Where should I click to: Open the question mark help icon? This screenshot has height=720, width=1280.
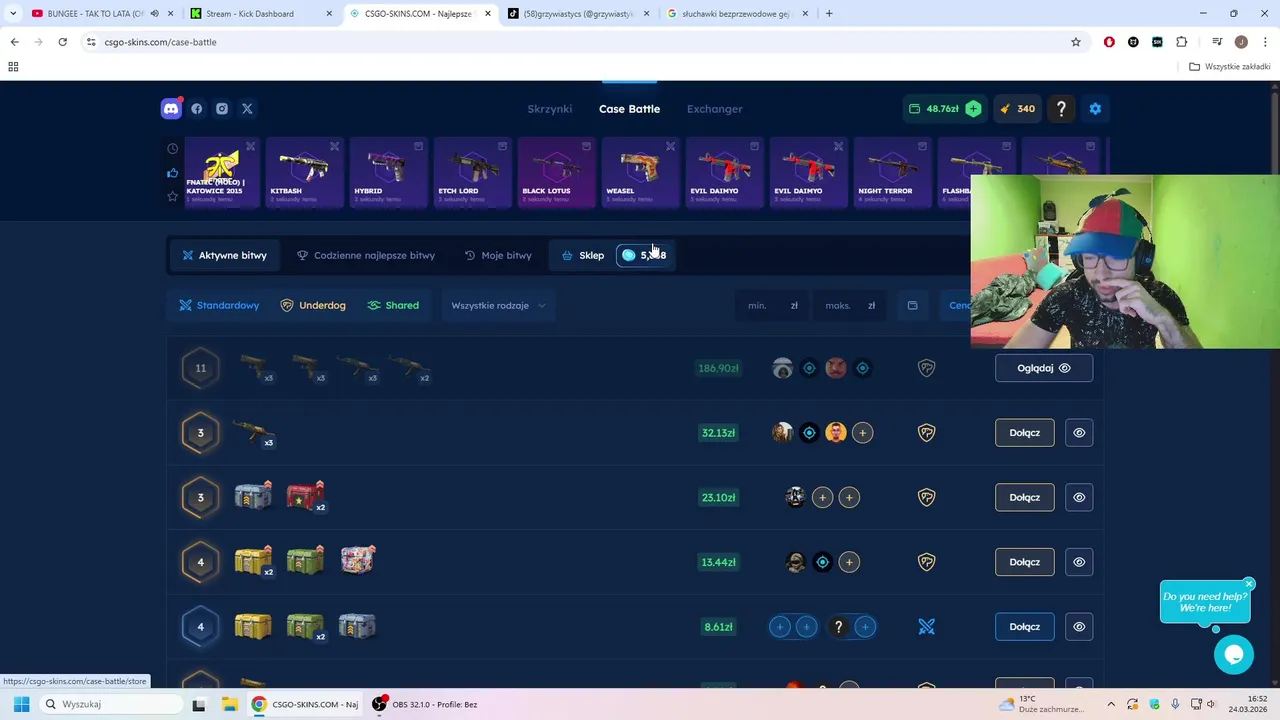pyautogui.click(x=1062, y=109)
